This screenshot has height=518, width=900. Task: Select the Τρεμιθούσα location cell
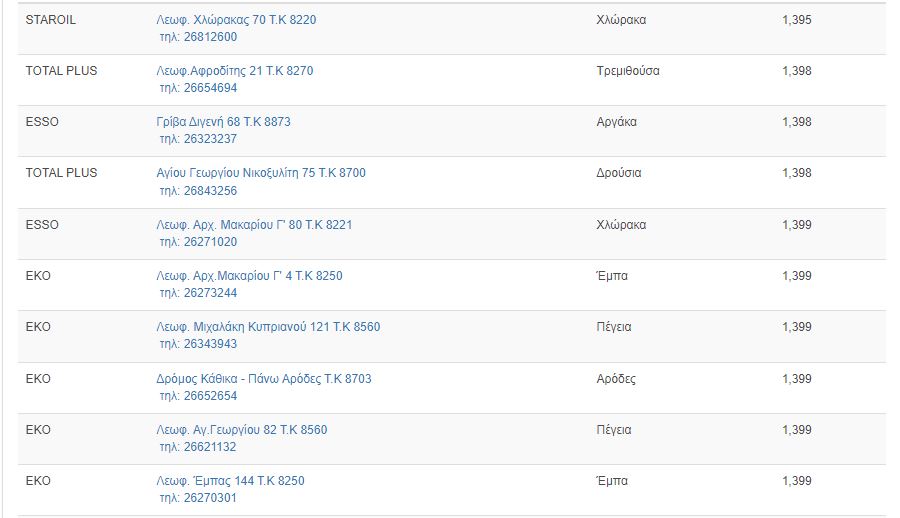pyautogui.click(x=628, y=71)
